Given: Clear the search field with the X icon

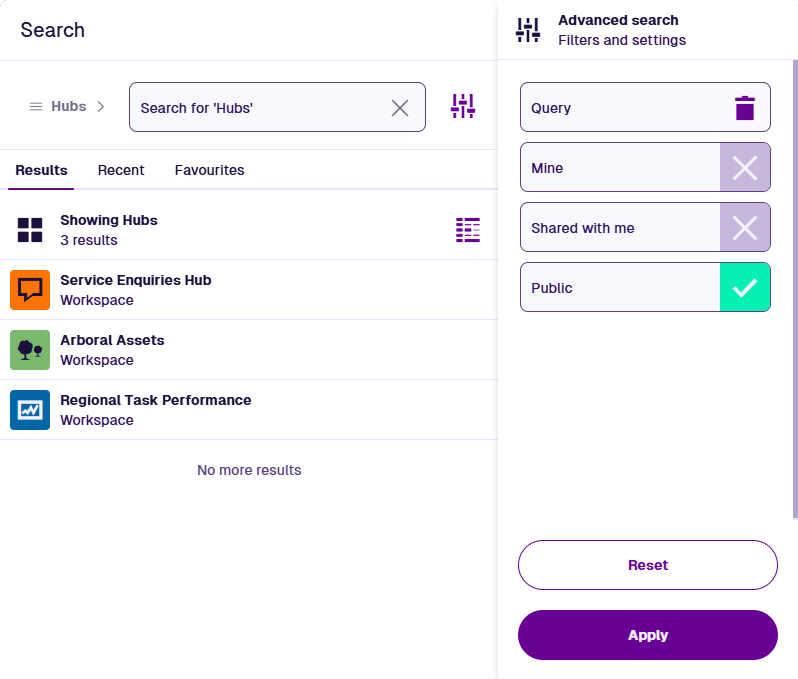Looking at the screenshot, I should point(400,108).
